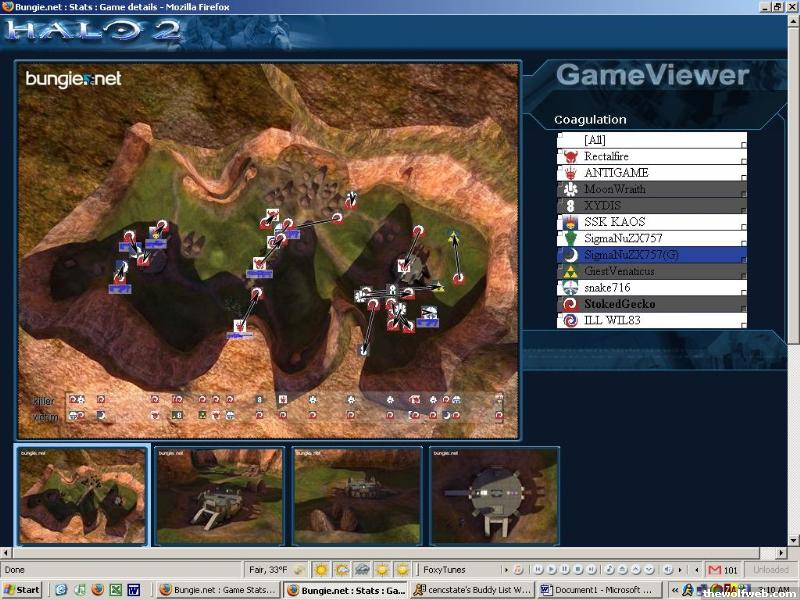Click the Gmail notifier icon in status bar
This screenshot has height=600, width=800.
pos(715,570)
